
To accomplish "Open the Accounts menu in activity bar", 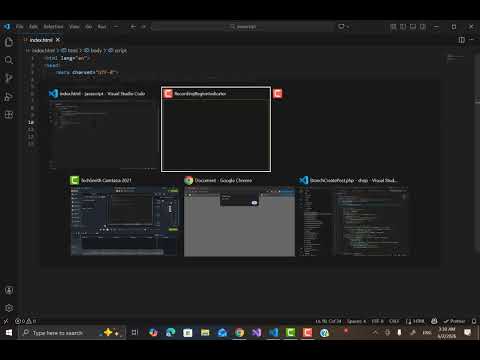I will click(9, 290).
